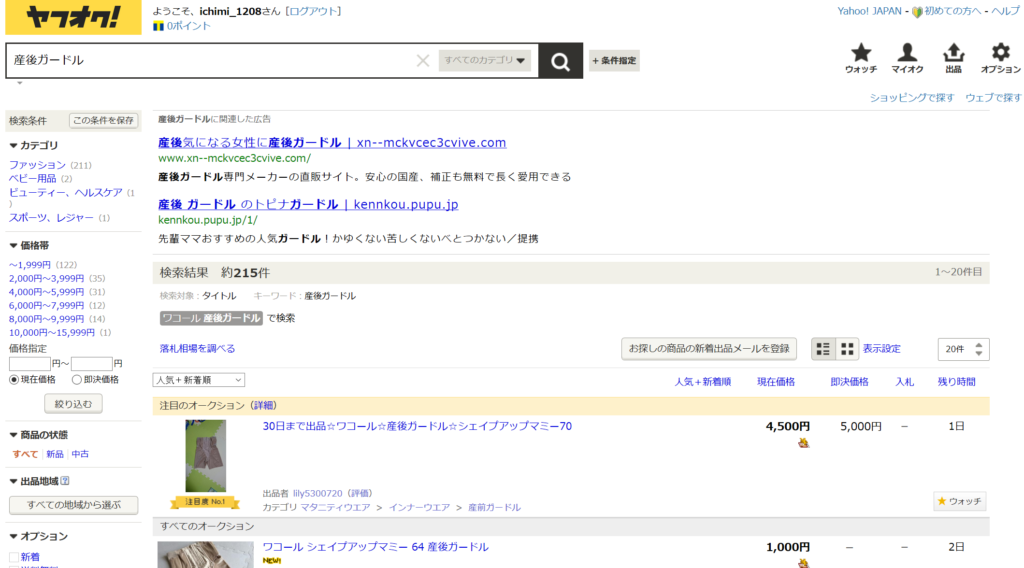Open the 表示設定 link

[882, 349]
